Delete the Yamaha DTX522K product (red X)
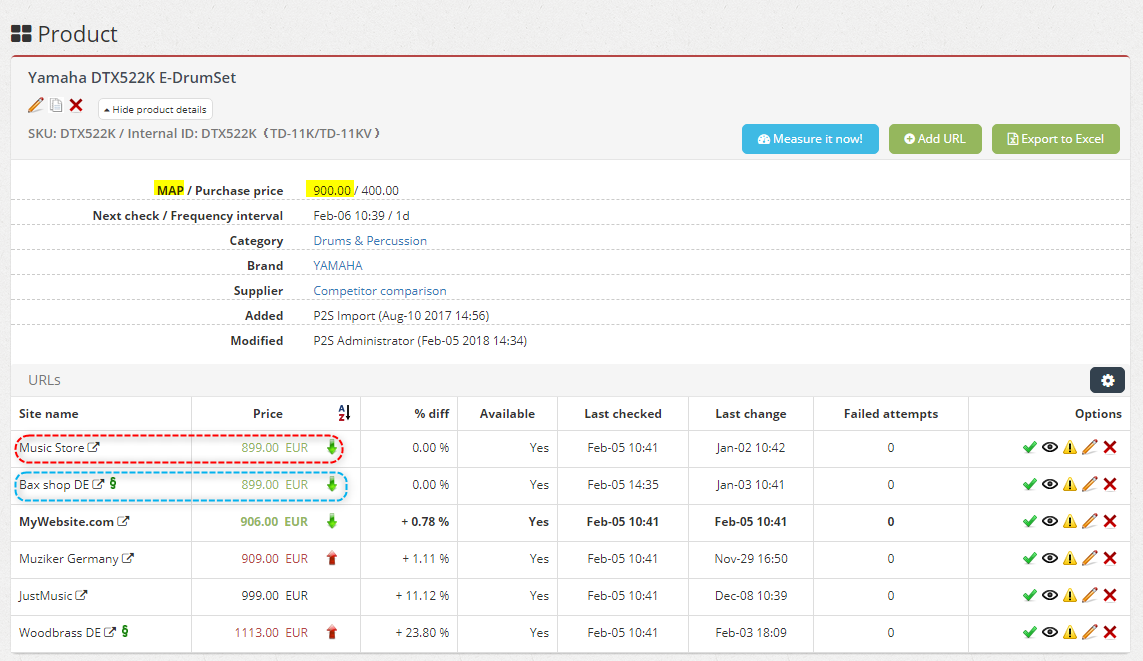1143x661 pixels. [x=76, y=106]
